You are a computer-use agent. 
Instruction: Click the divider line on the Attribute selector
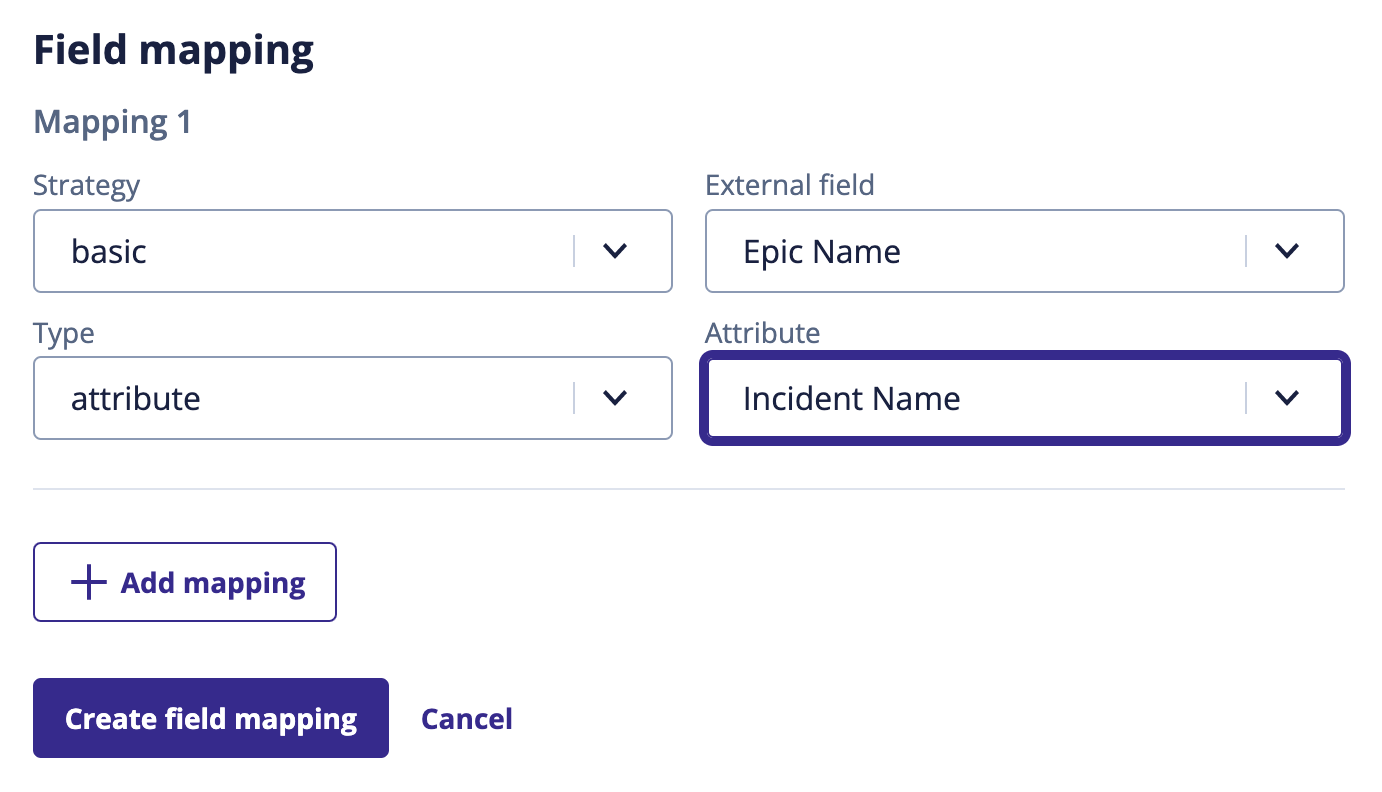(1246, 398)
